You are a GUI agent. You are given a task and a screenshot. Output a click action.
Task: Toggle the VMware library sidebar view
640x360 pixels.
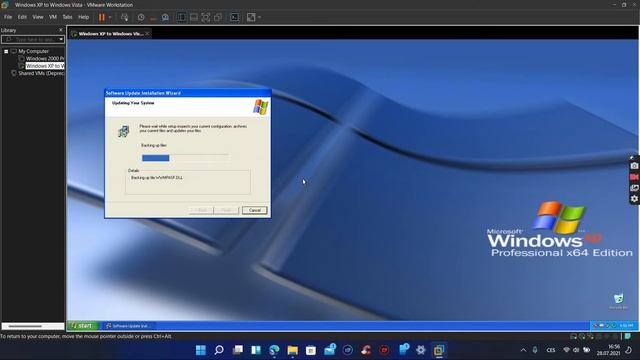pyautogui.click(x=181, y=17)
